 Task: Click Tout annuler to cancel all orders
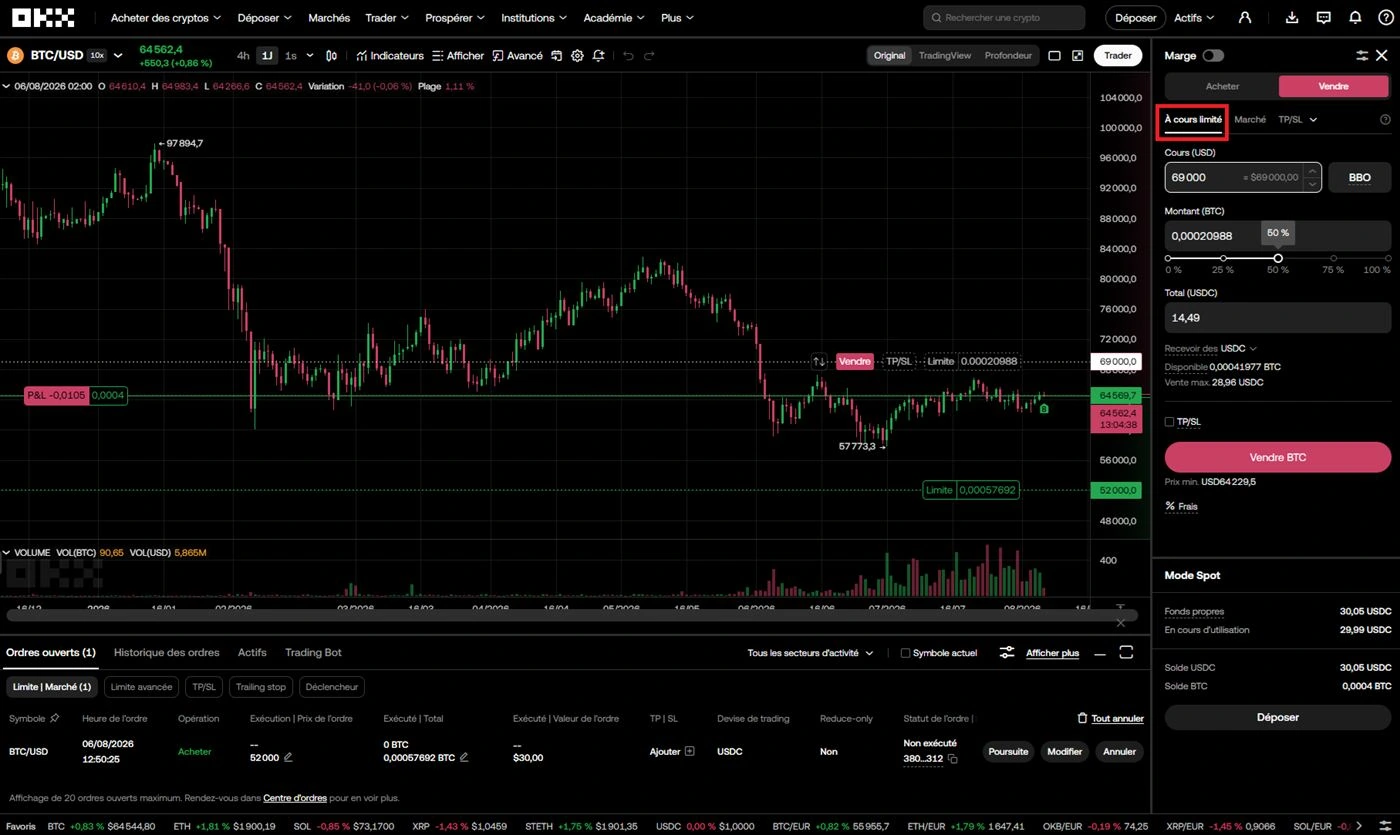pyautogui.click(x=1111, y=719)
